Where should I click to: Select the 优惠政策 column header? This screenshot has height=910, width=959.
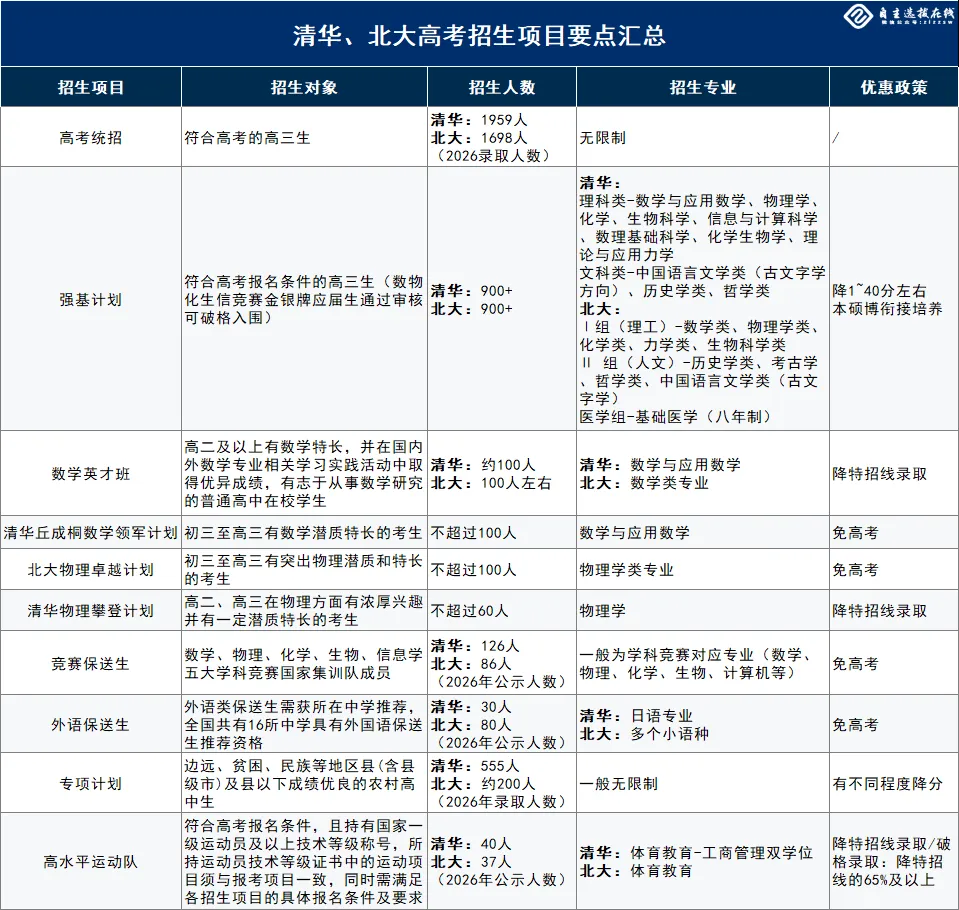click(894, 87)
